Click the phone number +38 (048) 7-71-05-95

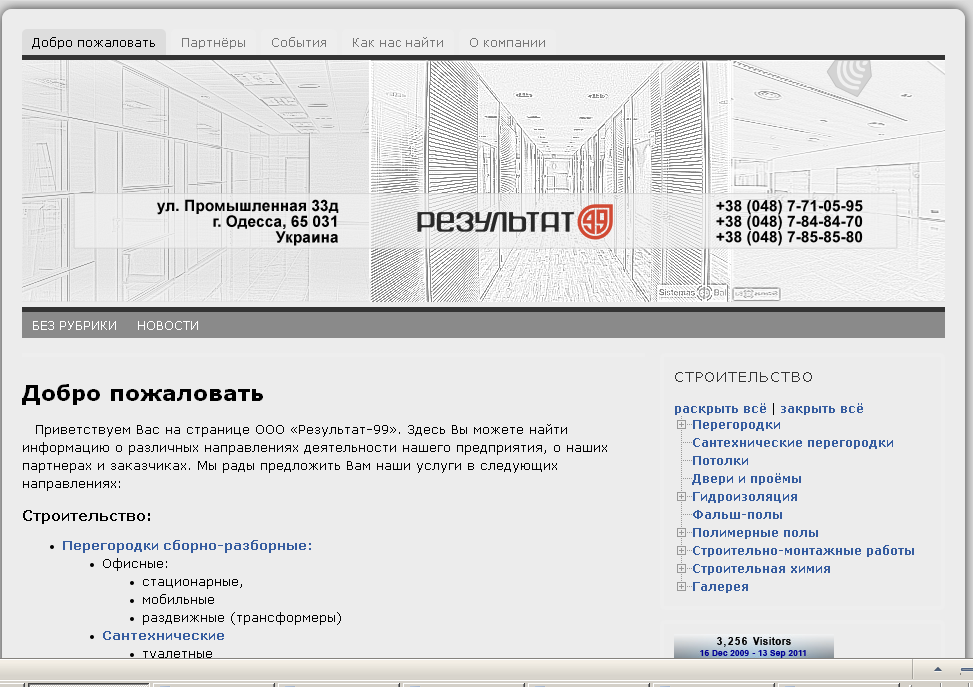click(x=789, y=206)
